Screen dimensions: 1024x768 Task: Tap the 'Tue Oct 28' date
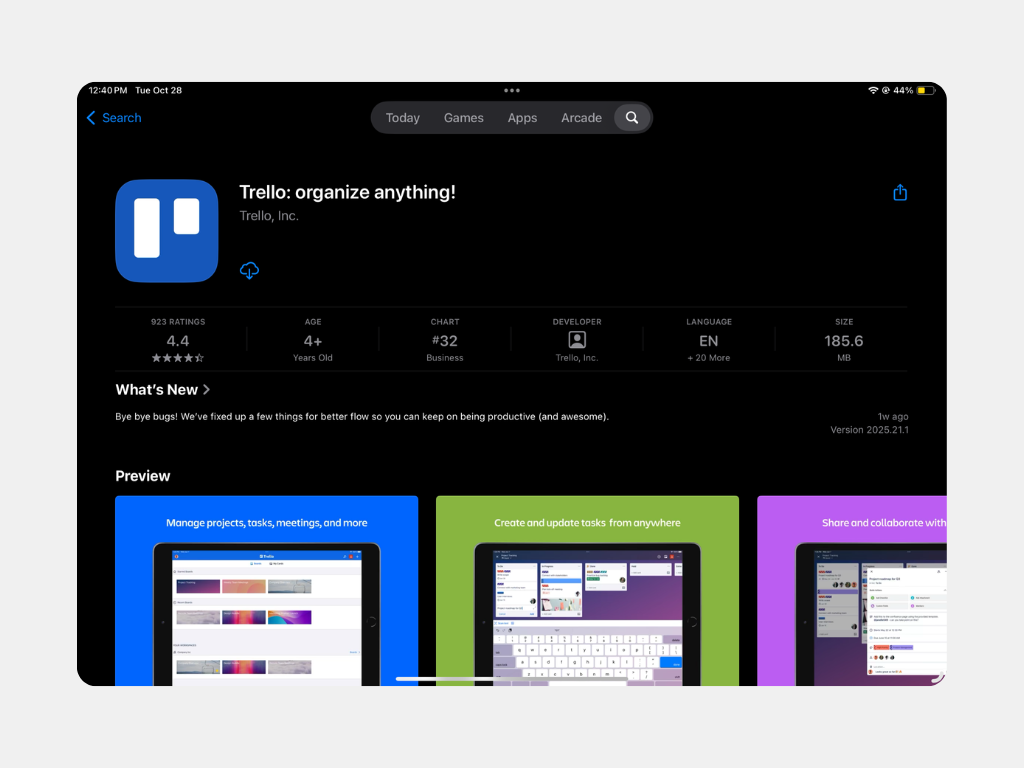(x=159, y=90)
